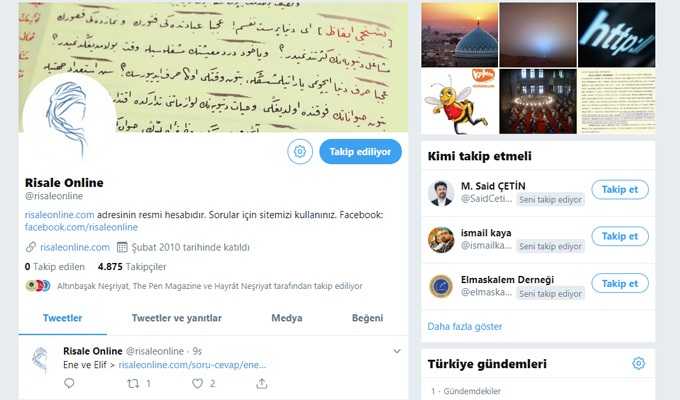The height and width of the screenshot is (400, 680).
Task: Open profile settings gear next to Takip ediliyor
Action: pos(300,151)
